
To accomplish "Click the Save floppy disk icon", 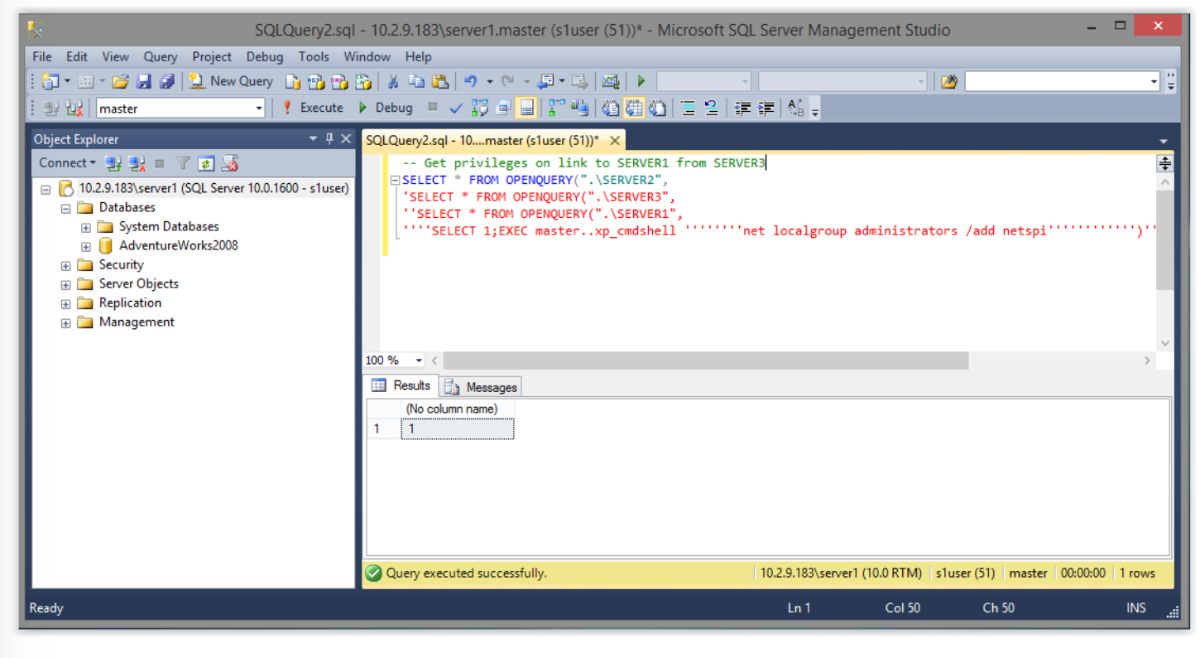I will 144,81.
